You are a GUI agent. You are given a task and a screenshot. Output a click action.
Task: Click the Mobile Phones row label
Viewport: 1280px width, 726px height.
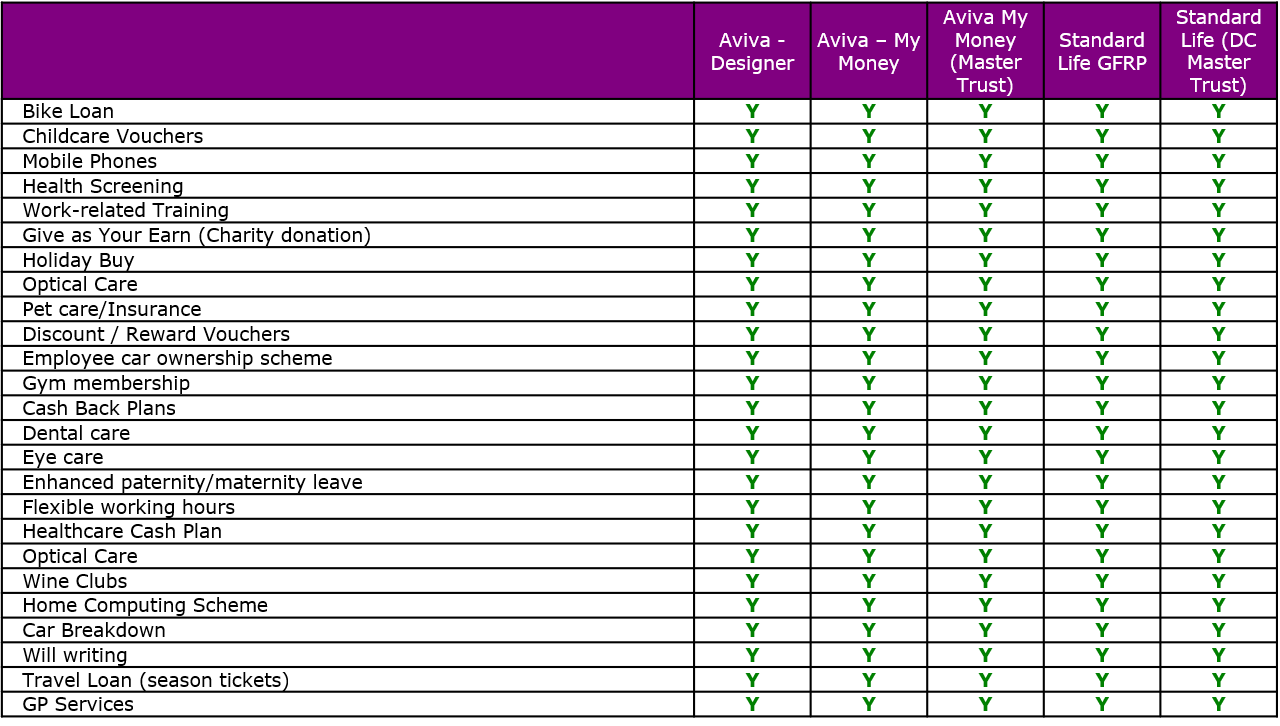click(89, 161)
